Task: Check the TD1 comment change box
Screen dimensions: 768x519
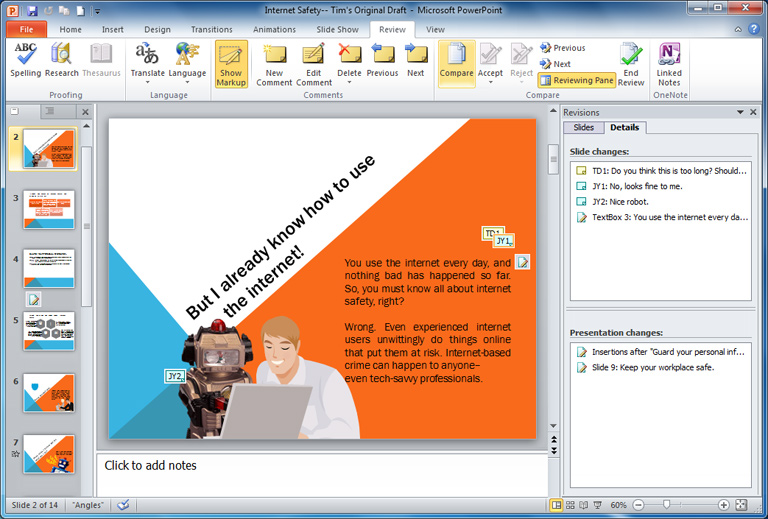Action: pos(581,171)
